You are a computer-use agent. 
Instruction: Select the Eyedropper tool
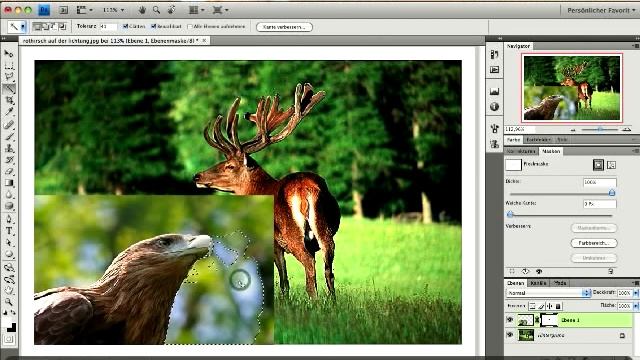pos(9,112)
